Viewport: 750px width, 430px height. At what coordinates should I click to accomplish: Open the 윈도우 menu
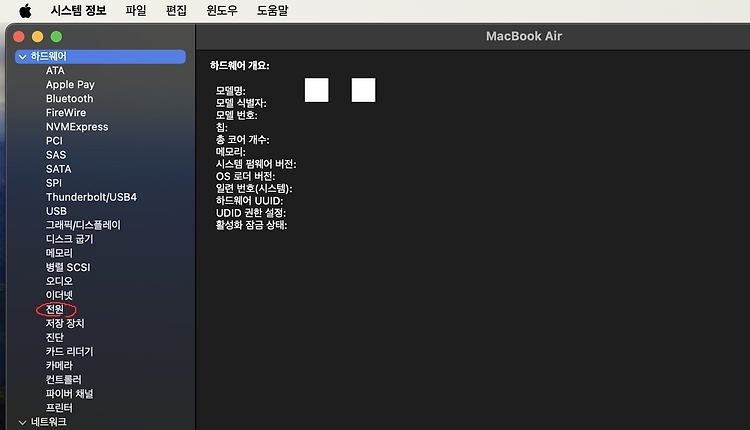point(222,11)
